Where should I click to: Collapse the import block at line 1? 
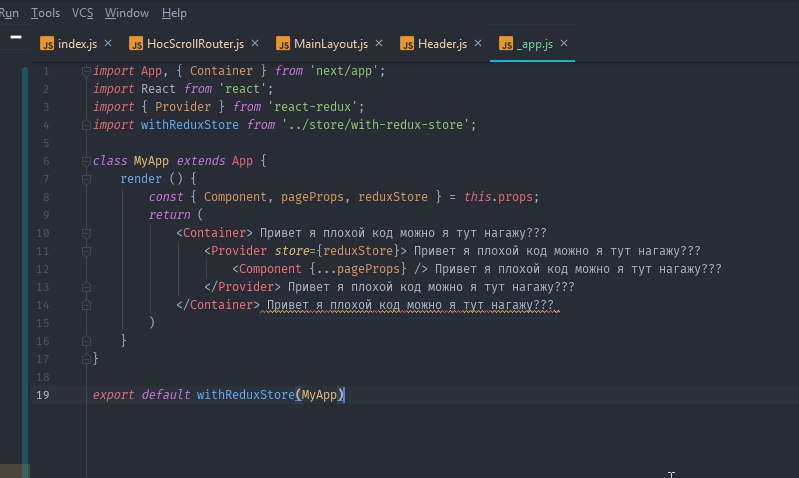[x=86, y=71]
